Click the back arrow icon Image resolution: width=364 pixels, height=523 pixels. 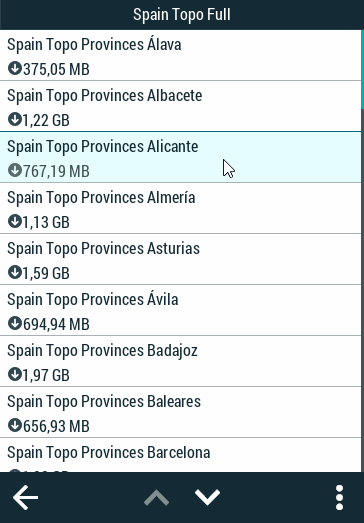click(x=25, y=497)
